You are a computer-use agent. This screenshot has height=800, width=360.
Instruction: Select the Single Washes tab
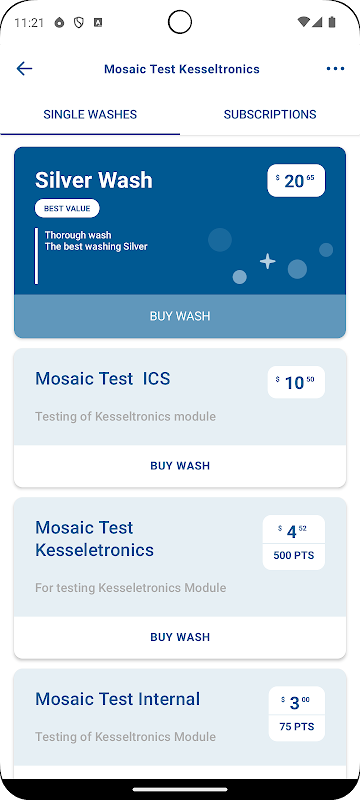[x=90, y=114]
